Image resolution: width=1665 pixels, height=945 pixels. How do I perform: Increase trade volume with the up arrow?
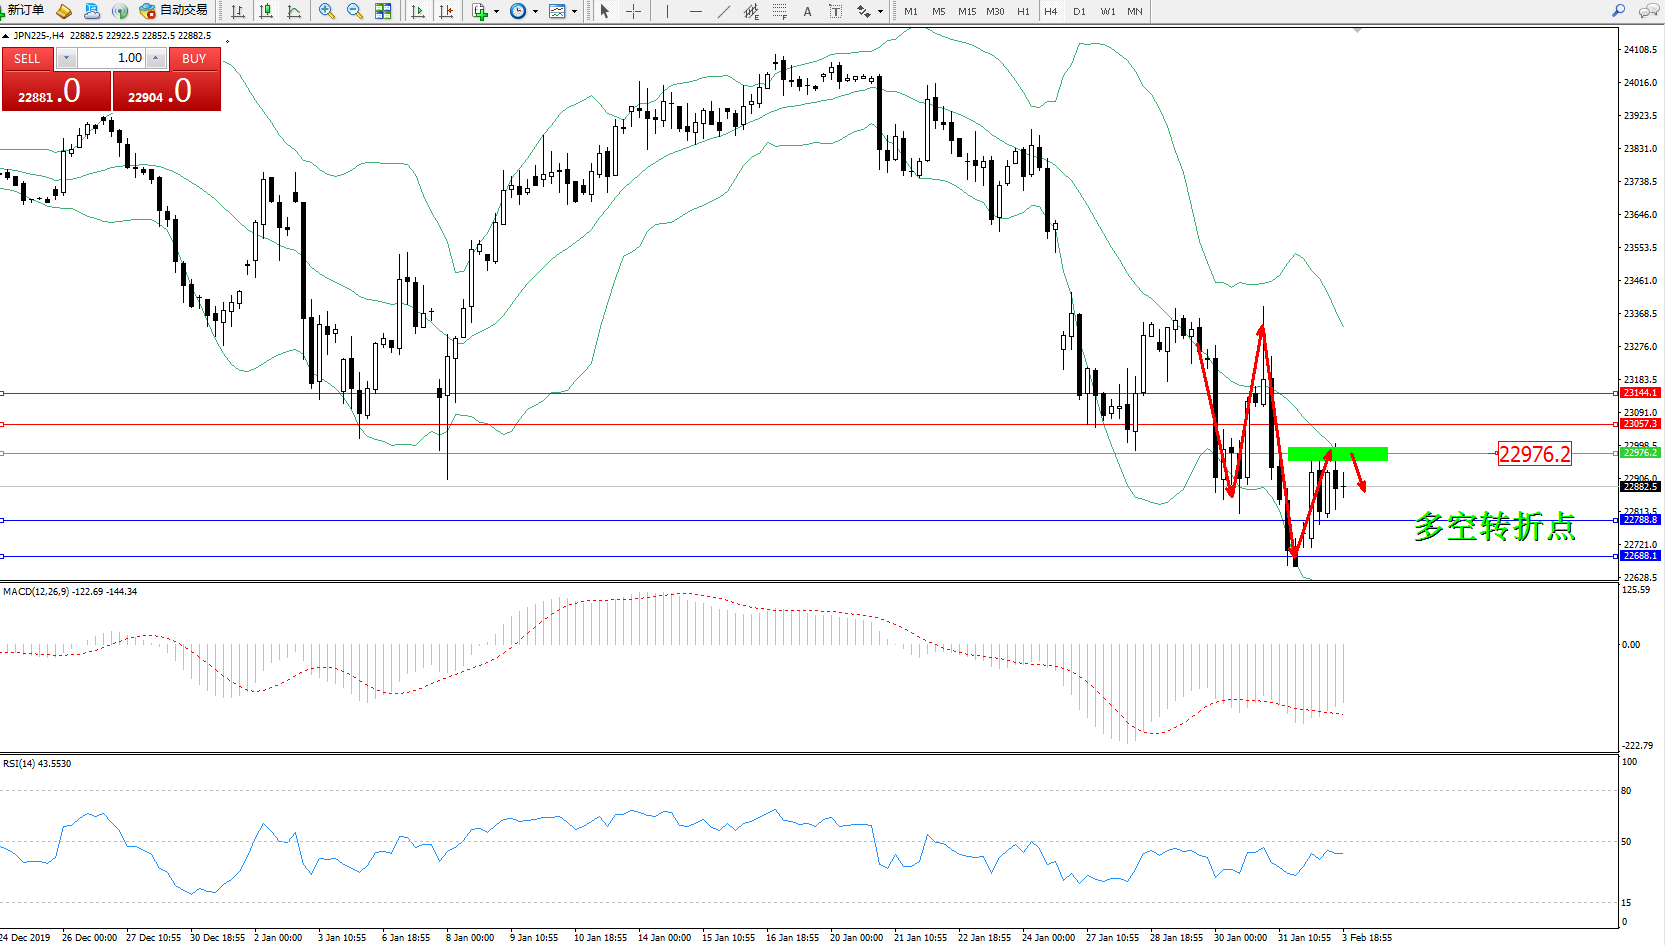[156, 58]
